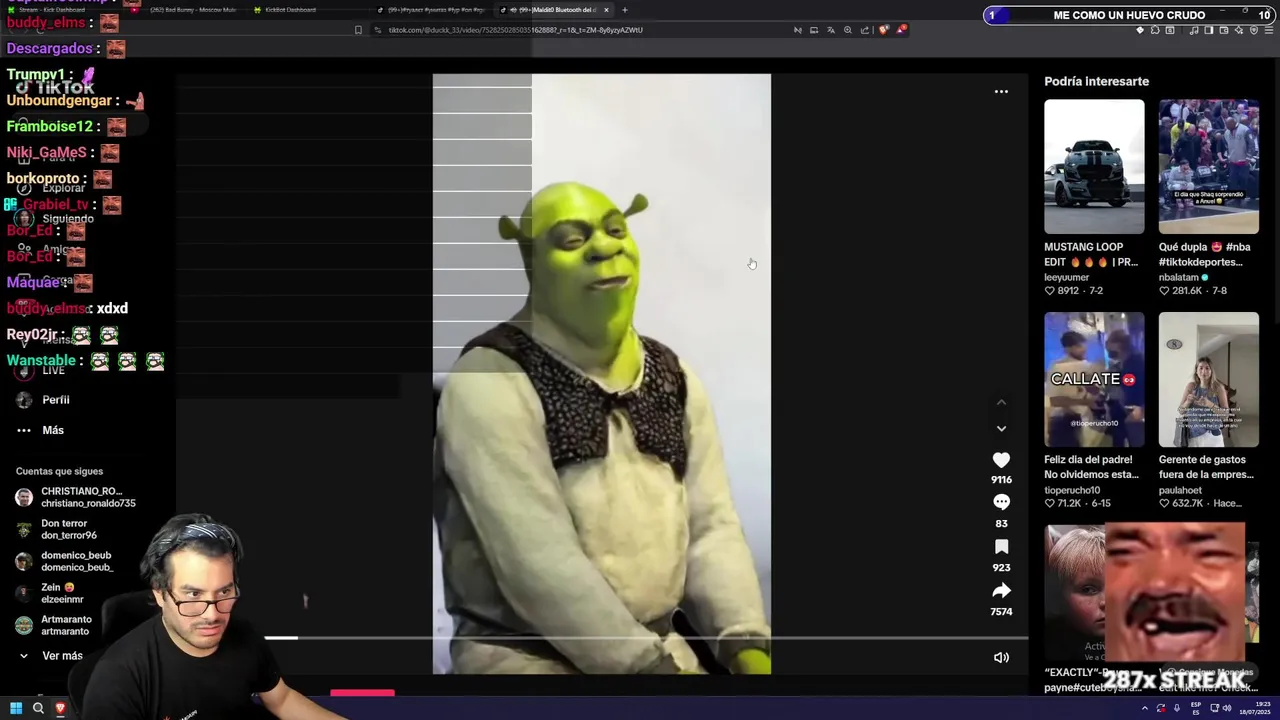Switch to the Bad Bunny - Moscow Mule tab
The width and height of the screenshot is (1280, 720).
192,10
